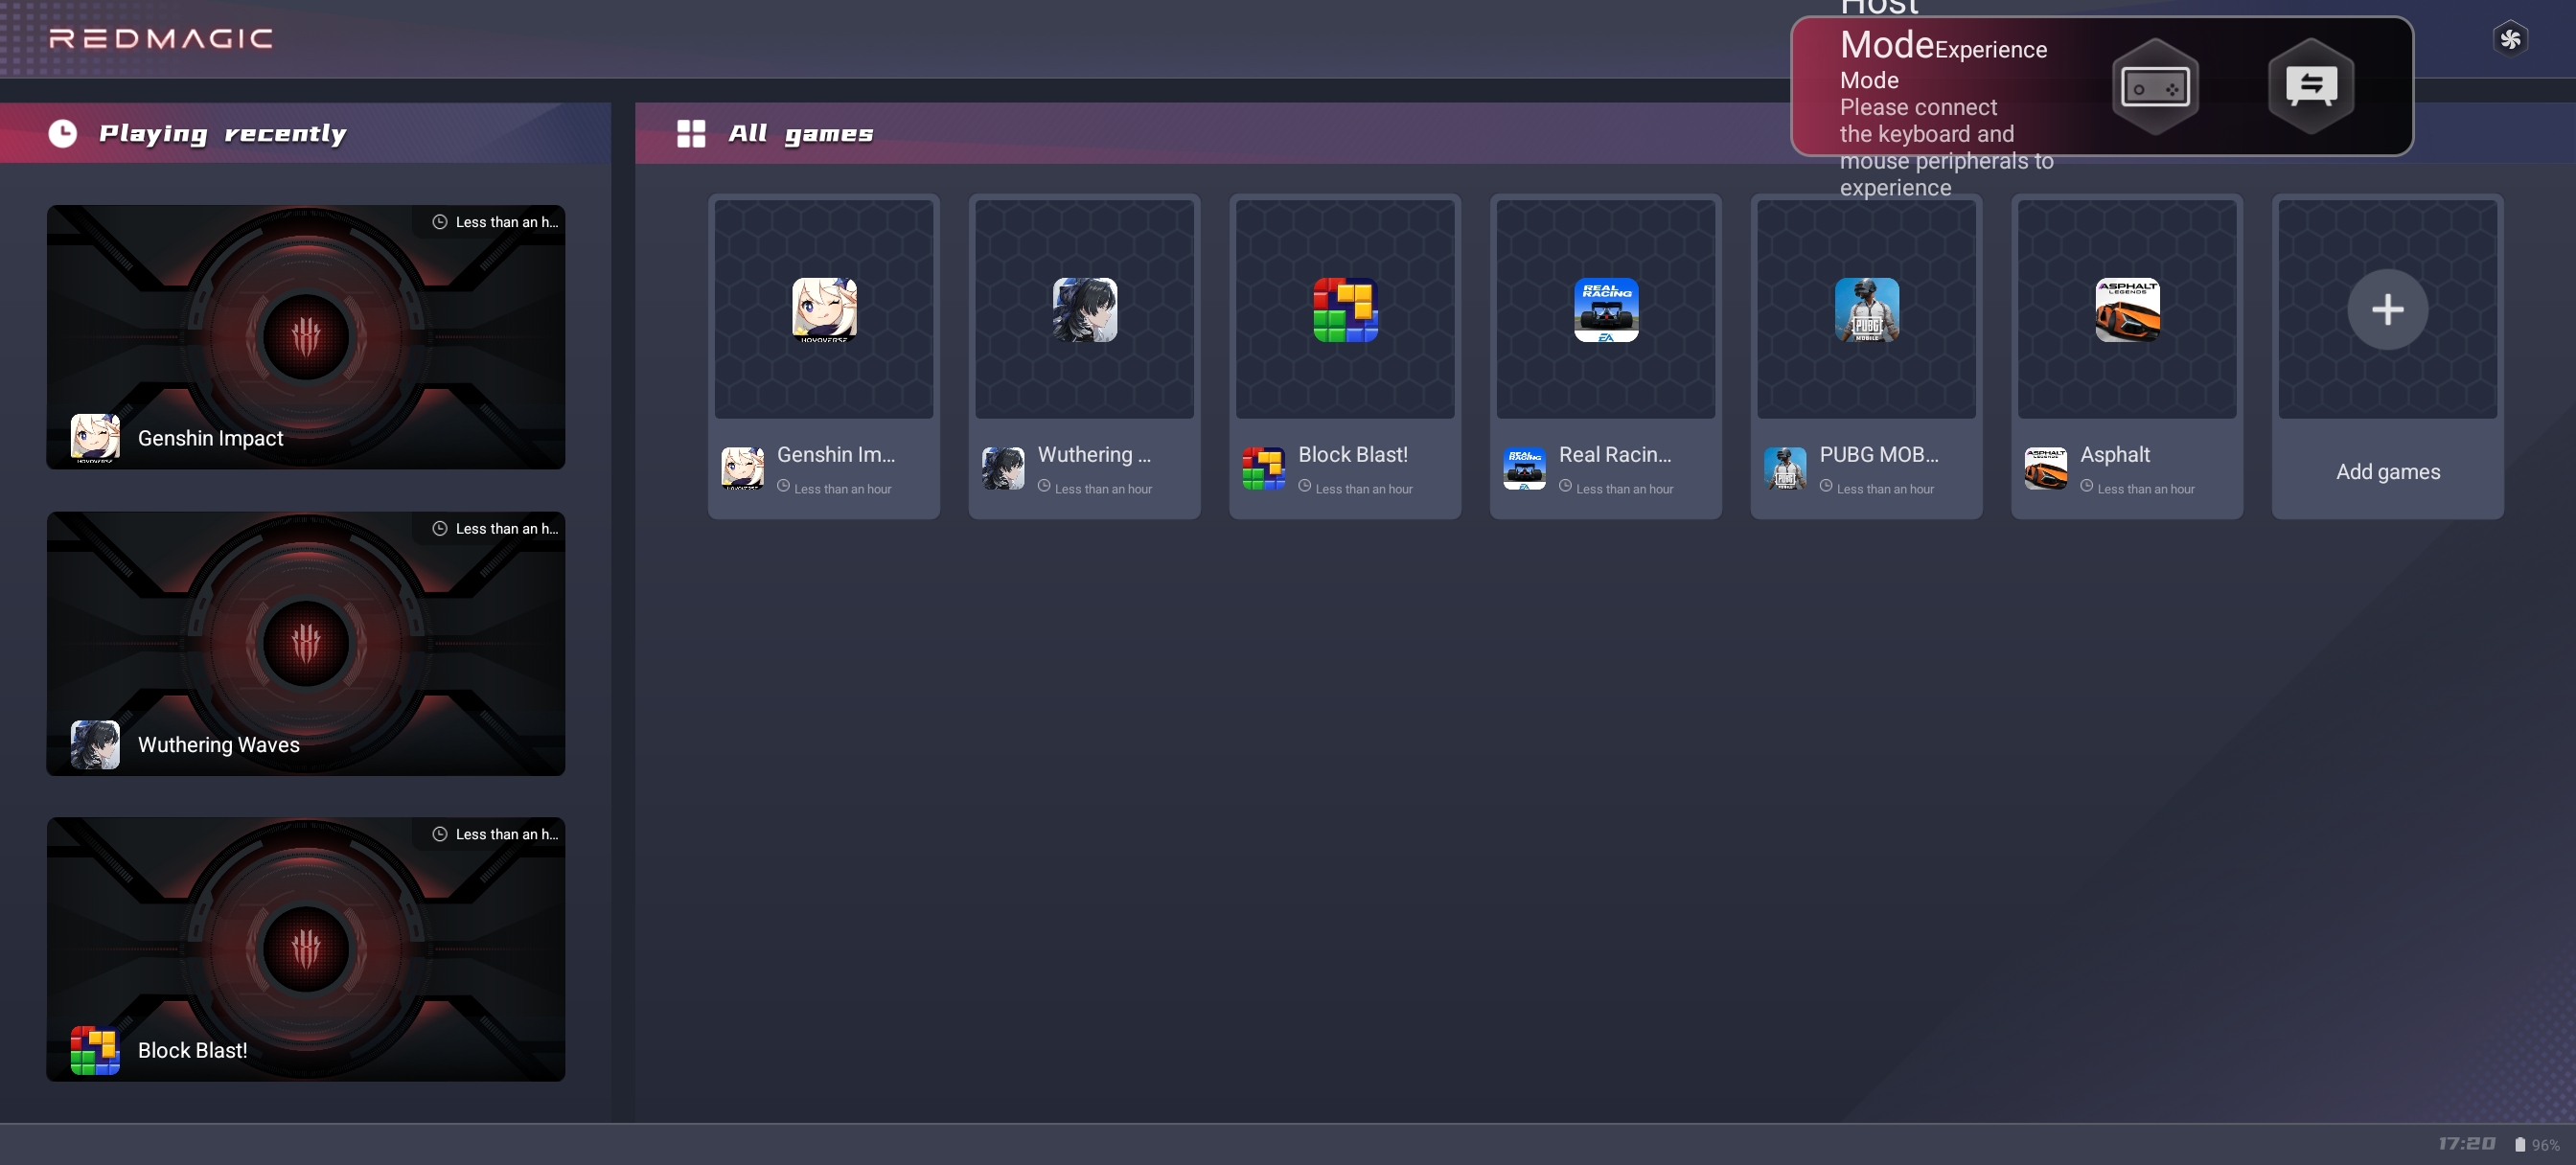
Task: Click Genshin Impact icon in Playing recently
Action: click(x=95, y=438)
